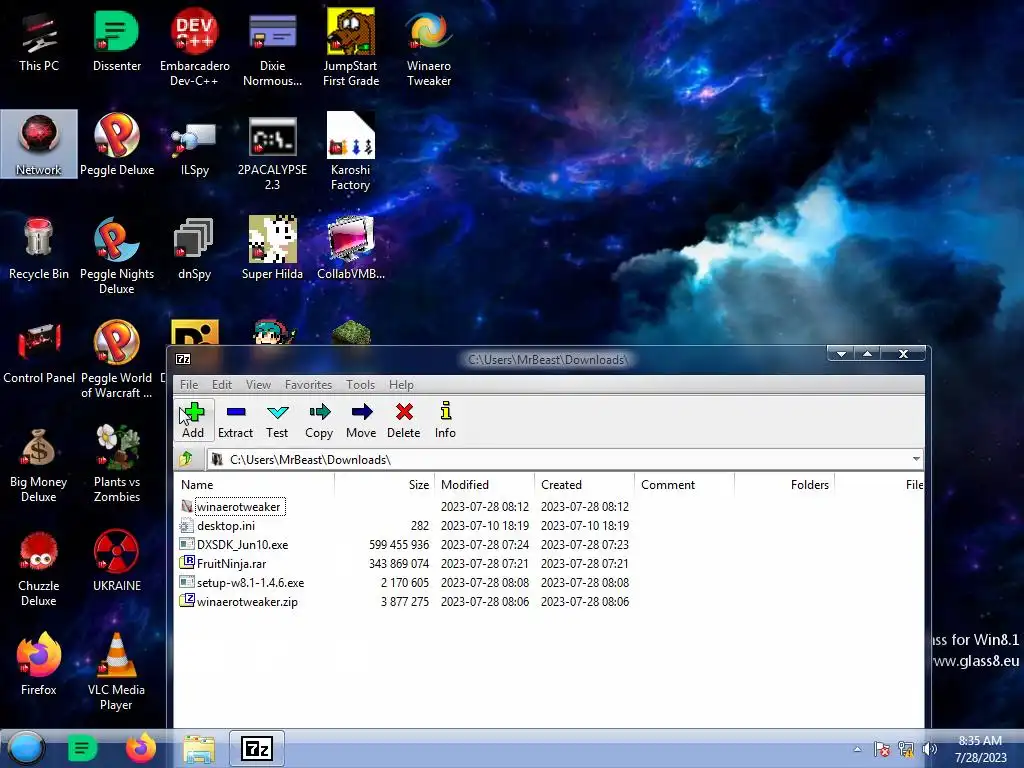Image resolution: width=1024 pixels, height=768 pixels.
Task: Click the volume speaker tray icon
Action: (x=931, y=749)
